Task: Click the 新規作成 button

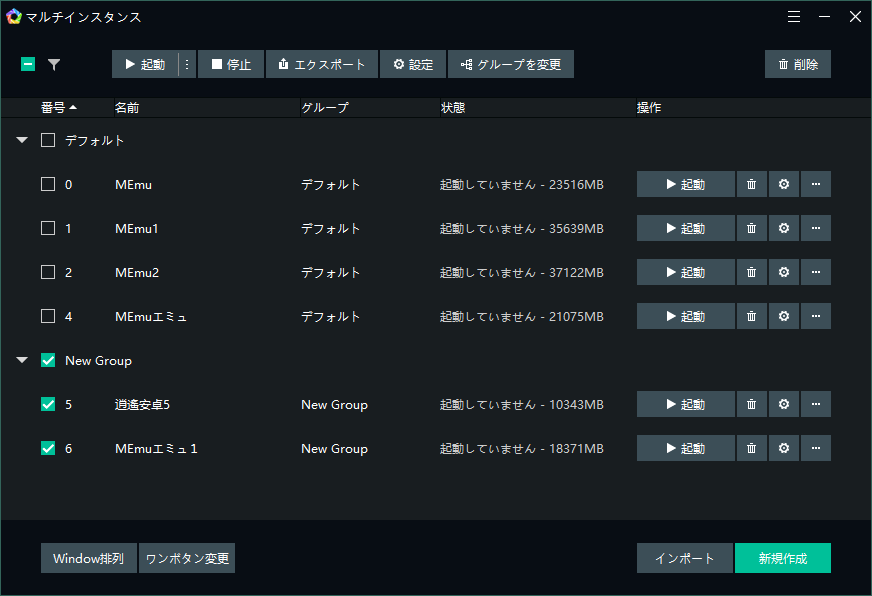Action: point(782,558)
